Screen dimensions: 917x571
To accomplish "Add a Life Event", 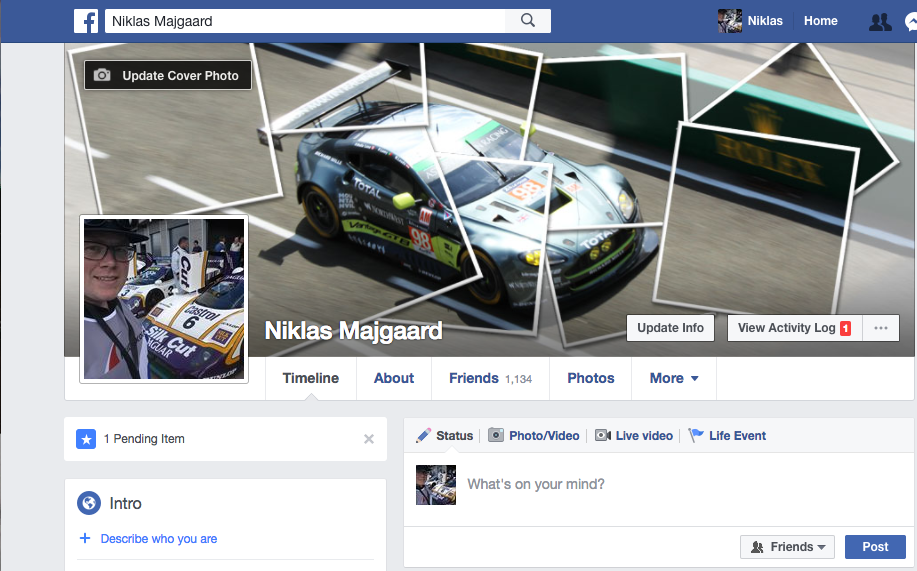I will tap(727, 436).
